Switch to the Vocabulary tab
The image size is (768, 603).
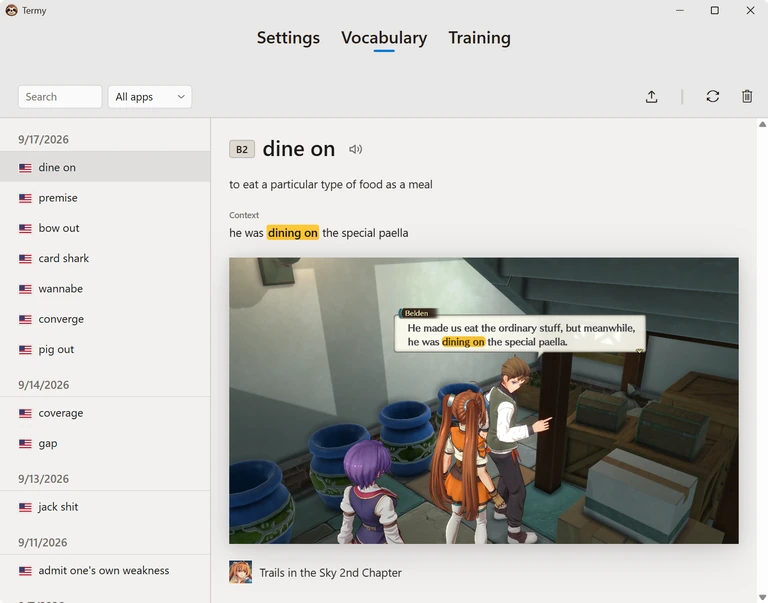pos(384,38)
